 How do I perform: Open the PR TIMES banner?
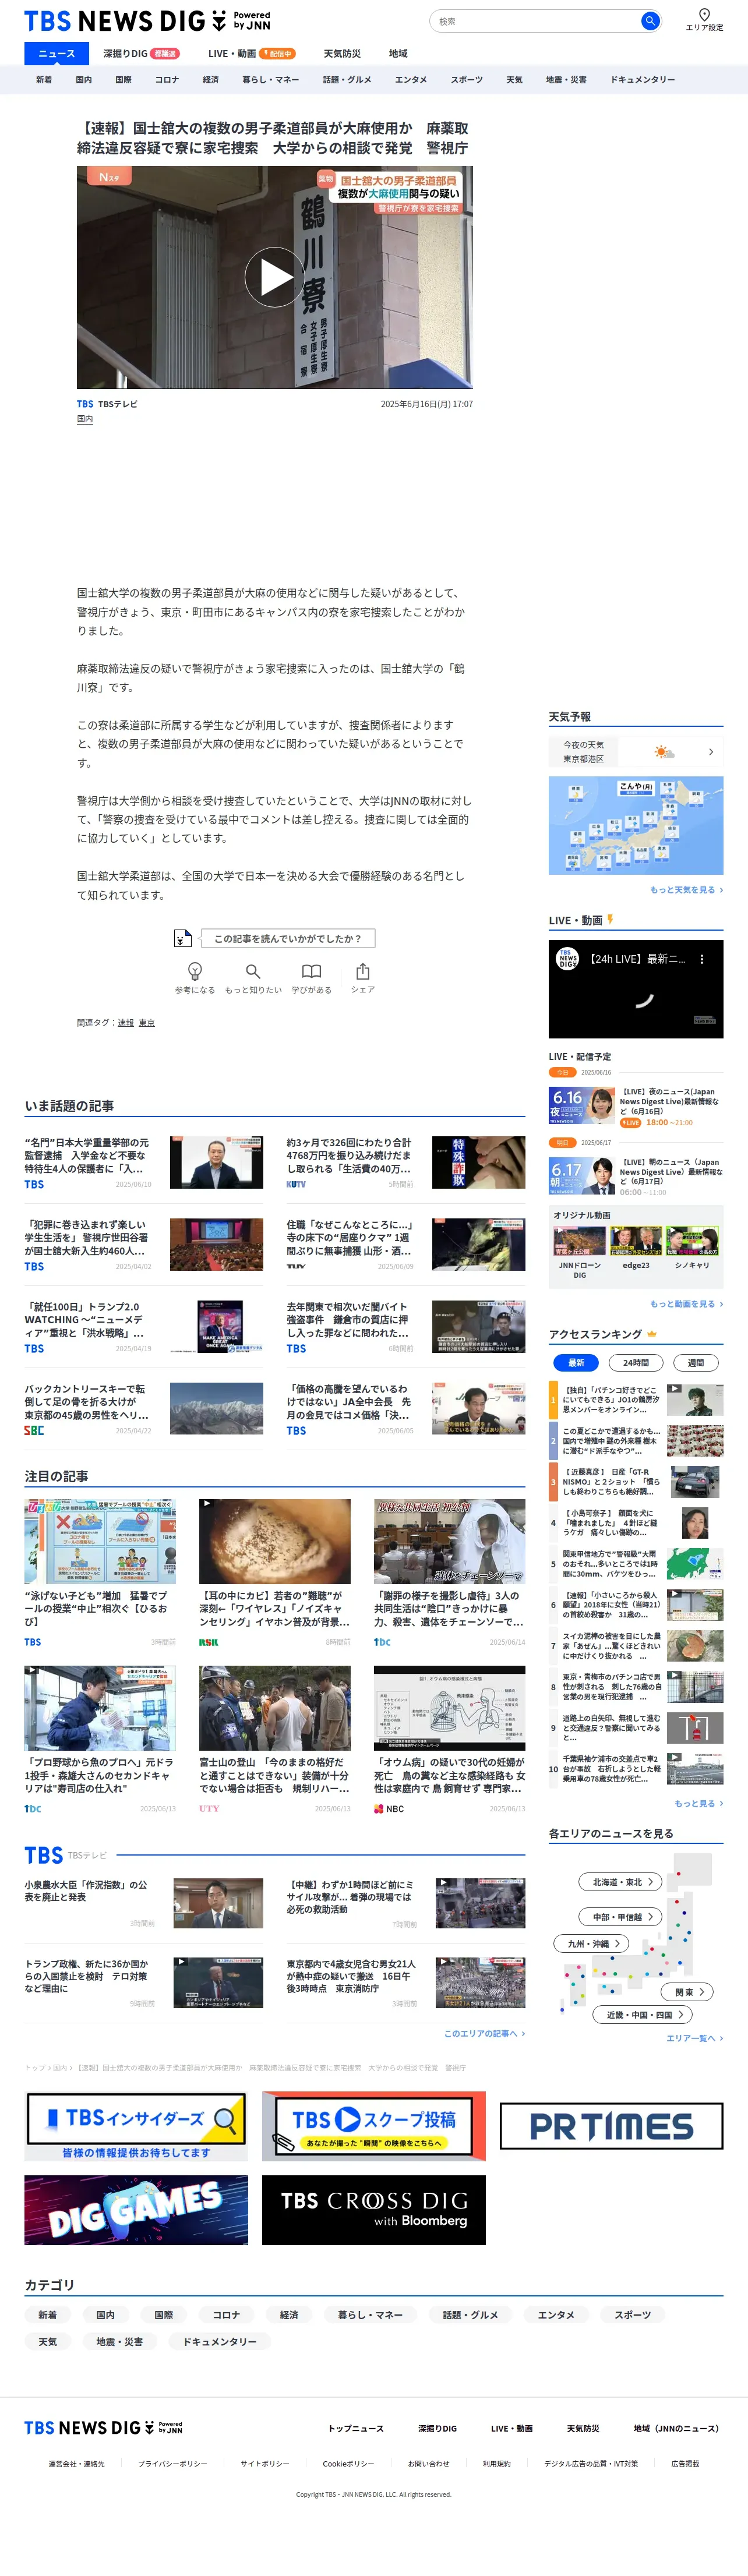point(611,2126)
